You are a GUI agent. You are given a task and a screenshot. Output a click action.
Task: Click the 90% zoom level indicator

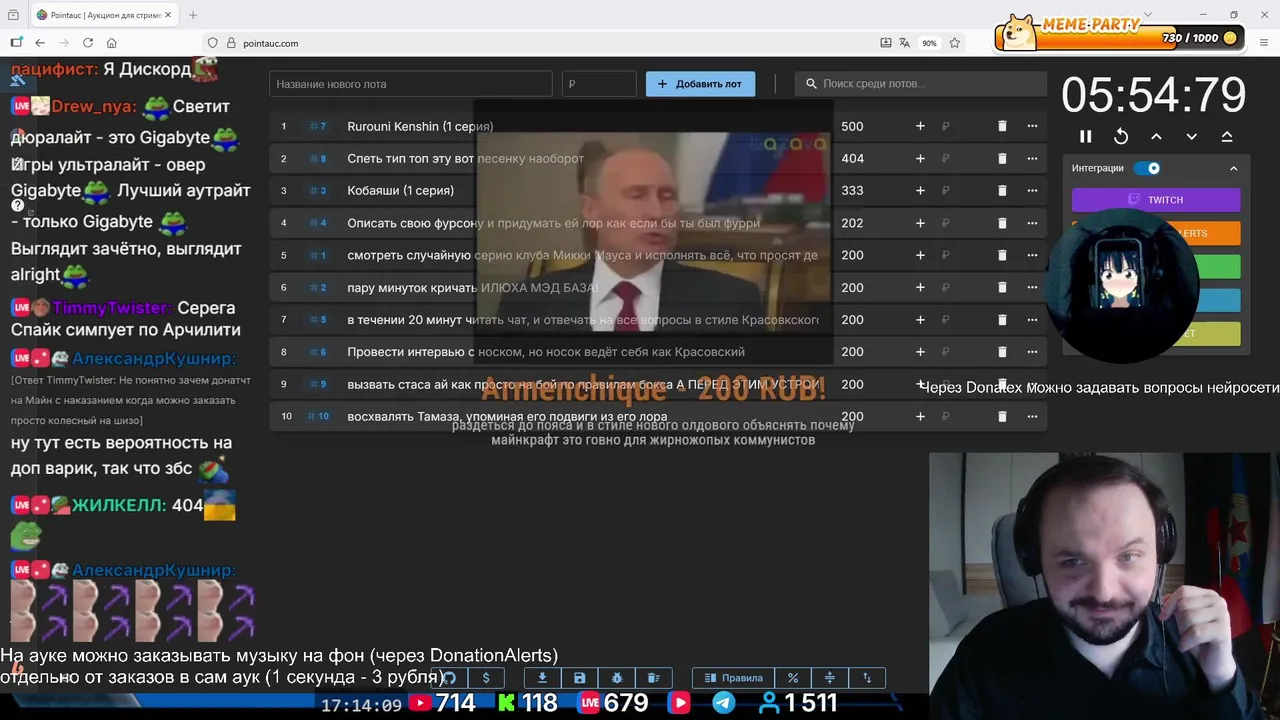tap(930, 43)
